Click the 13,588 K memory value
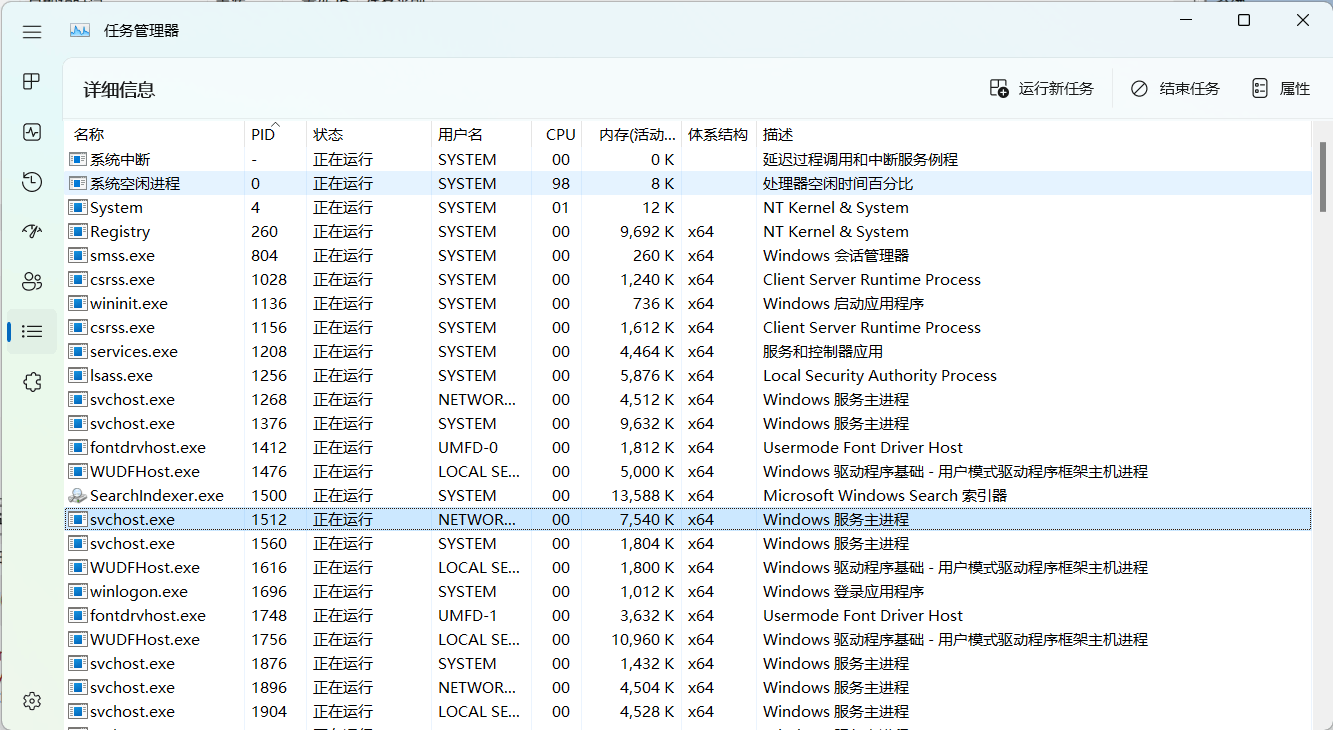The width and height of the screenshot is (1333, 730). click(x=643, y=496)
